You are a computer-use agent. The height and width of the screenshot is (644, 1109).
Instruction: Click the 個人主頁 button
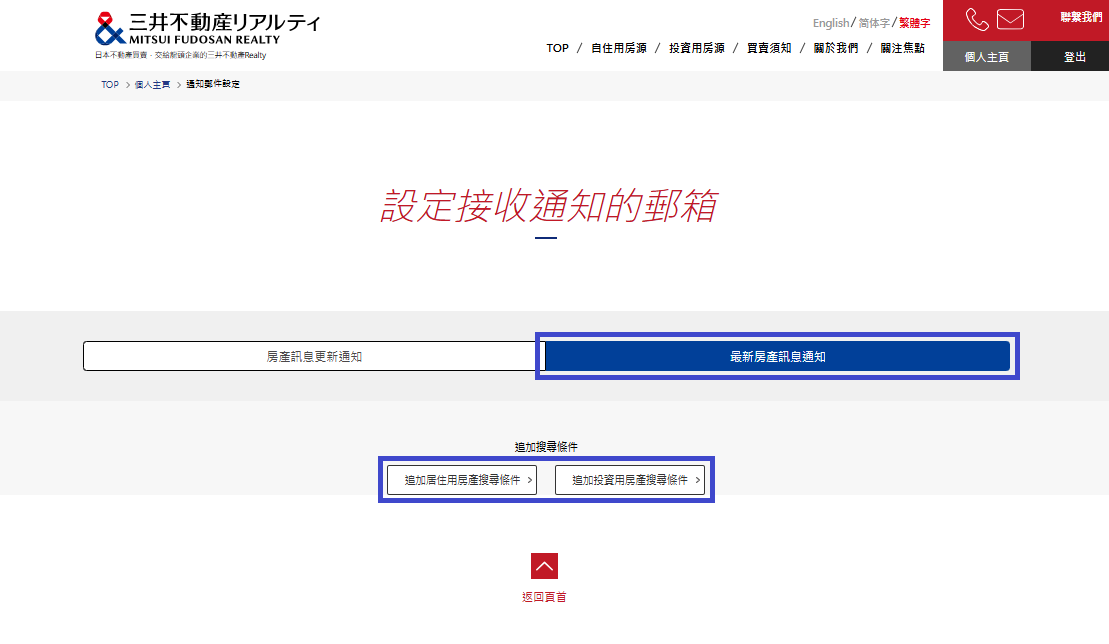986,57
